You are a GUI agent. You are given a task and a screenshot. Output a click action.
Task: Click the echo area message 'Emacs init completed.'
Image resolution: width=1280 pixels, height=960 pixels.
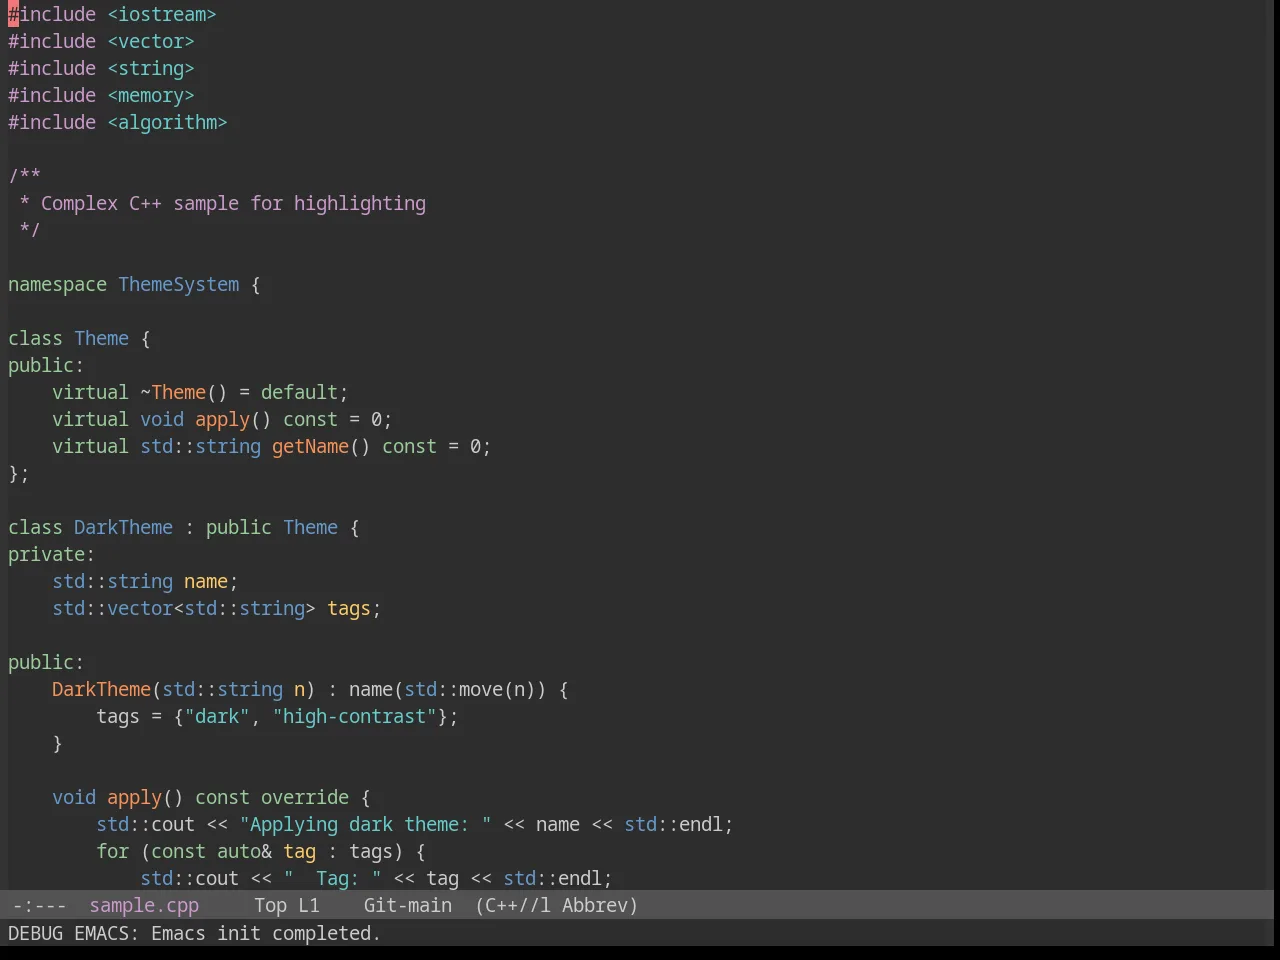(266, 934)
